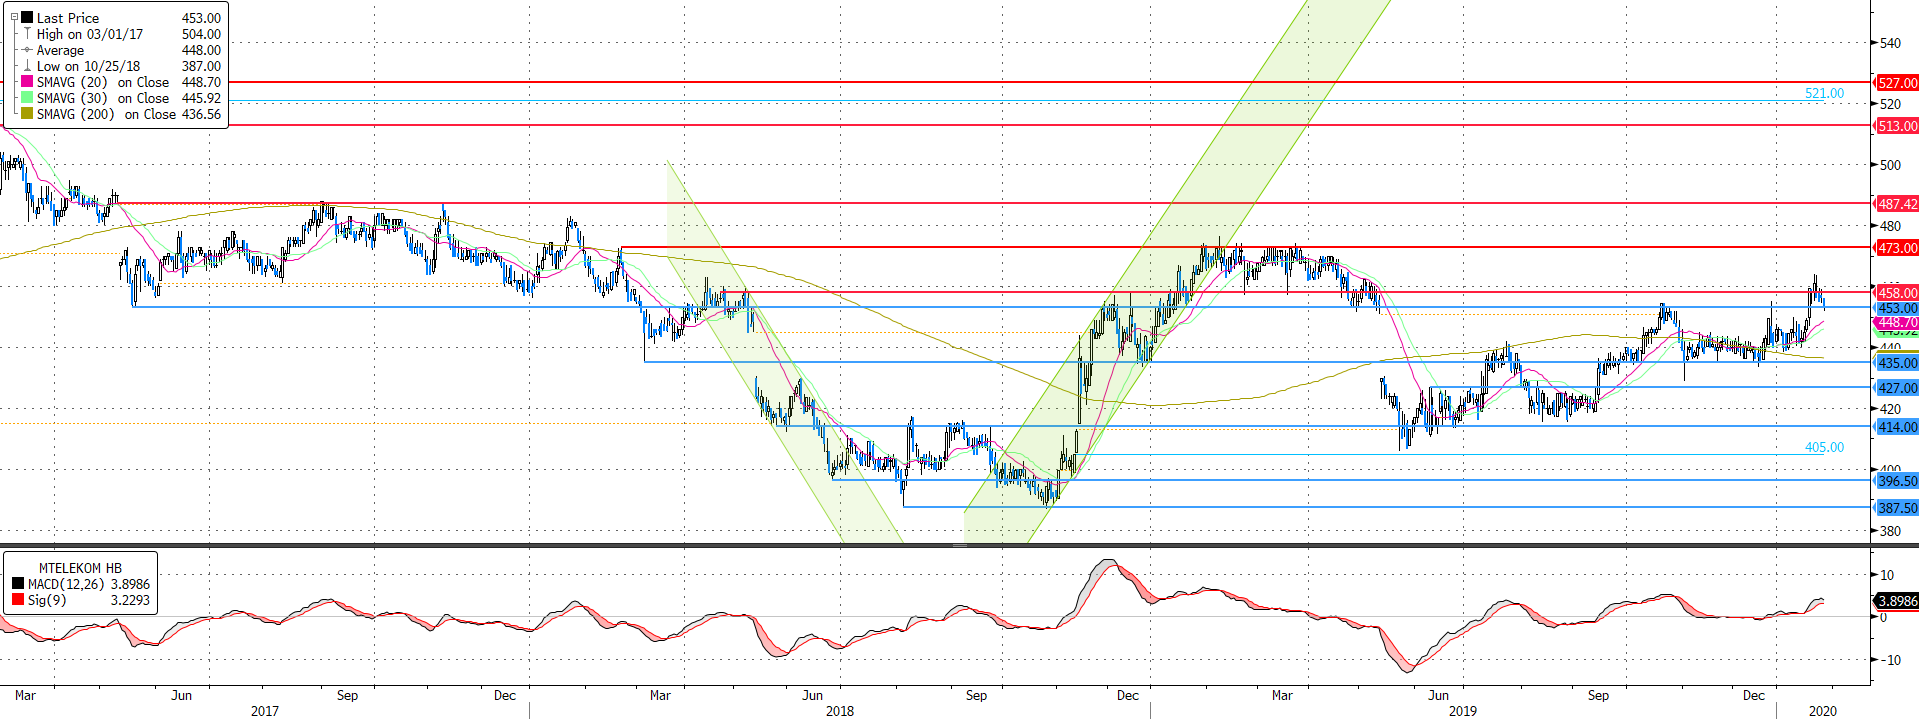The image size is (1919, 721).
Task: Click the black Last Price color swatch
Action: click(27, 18)
